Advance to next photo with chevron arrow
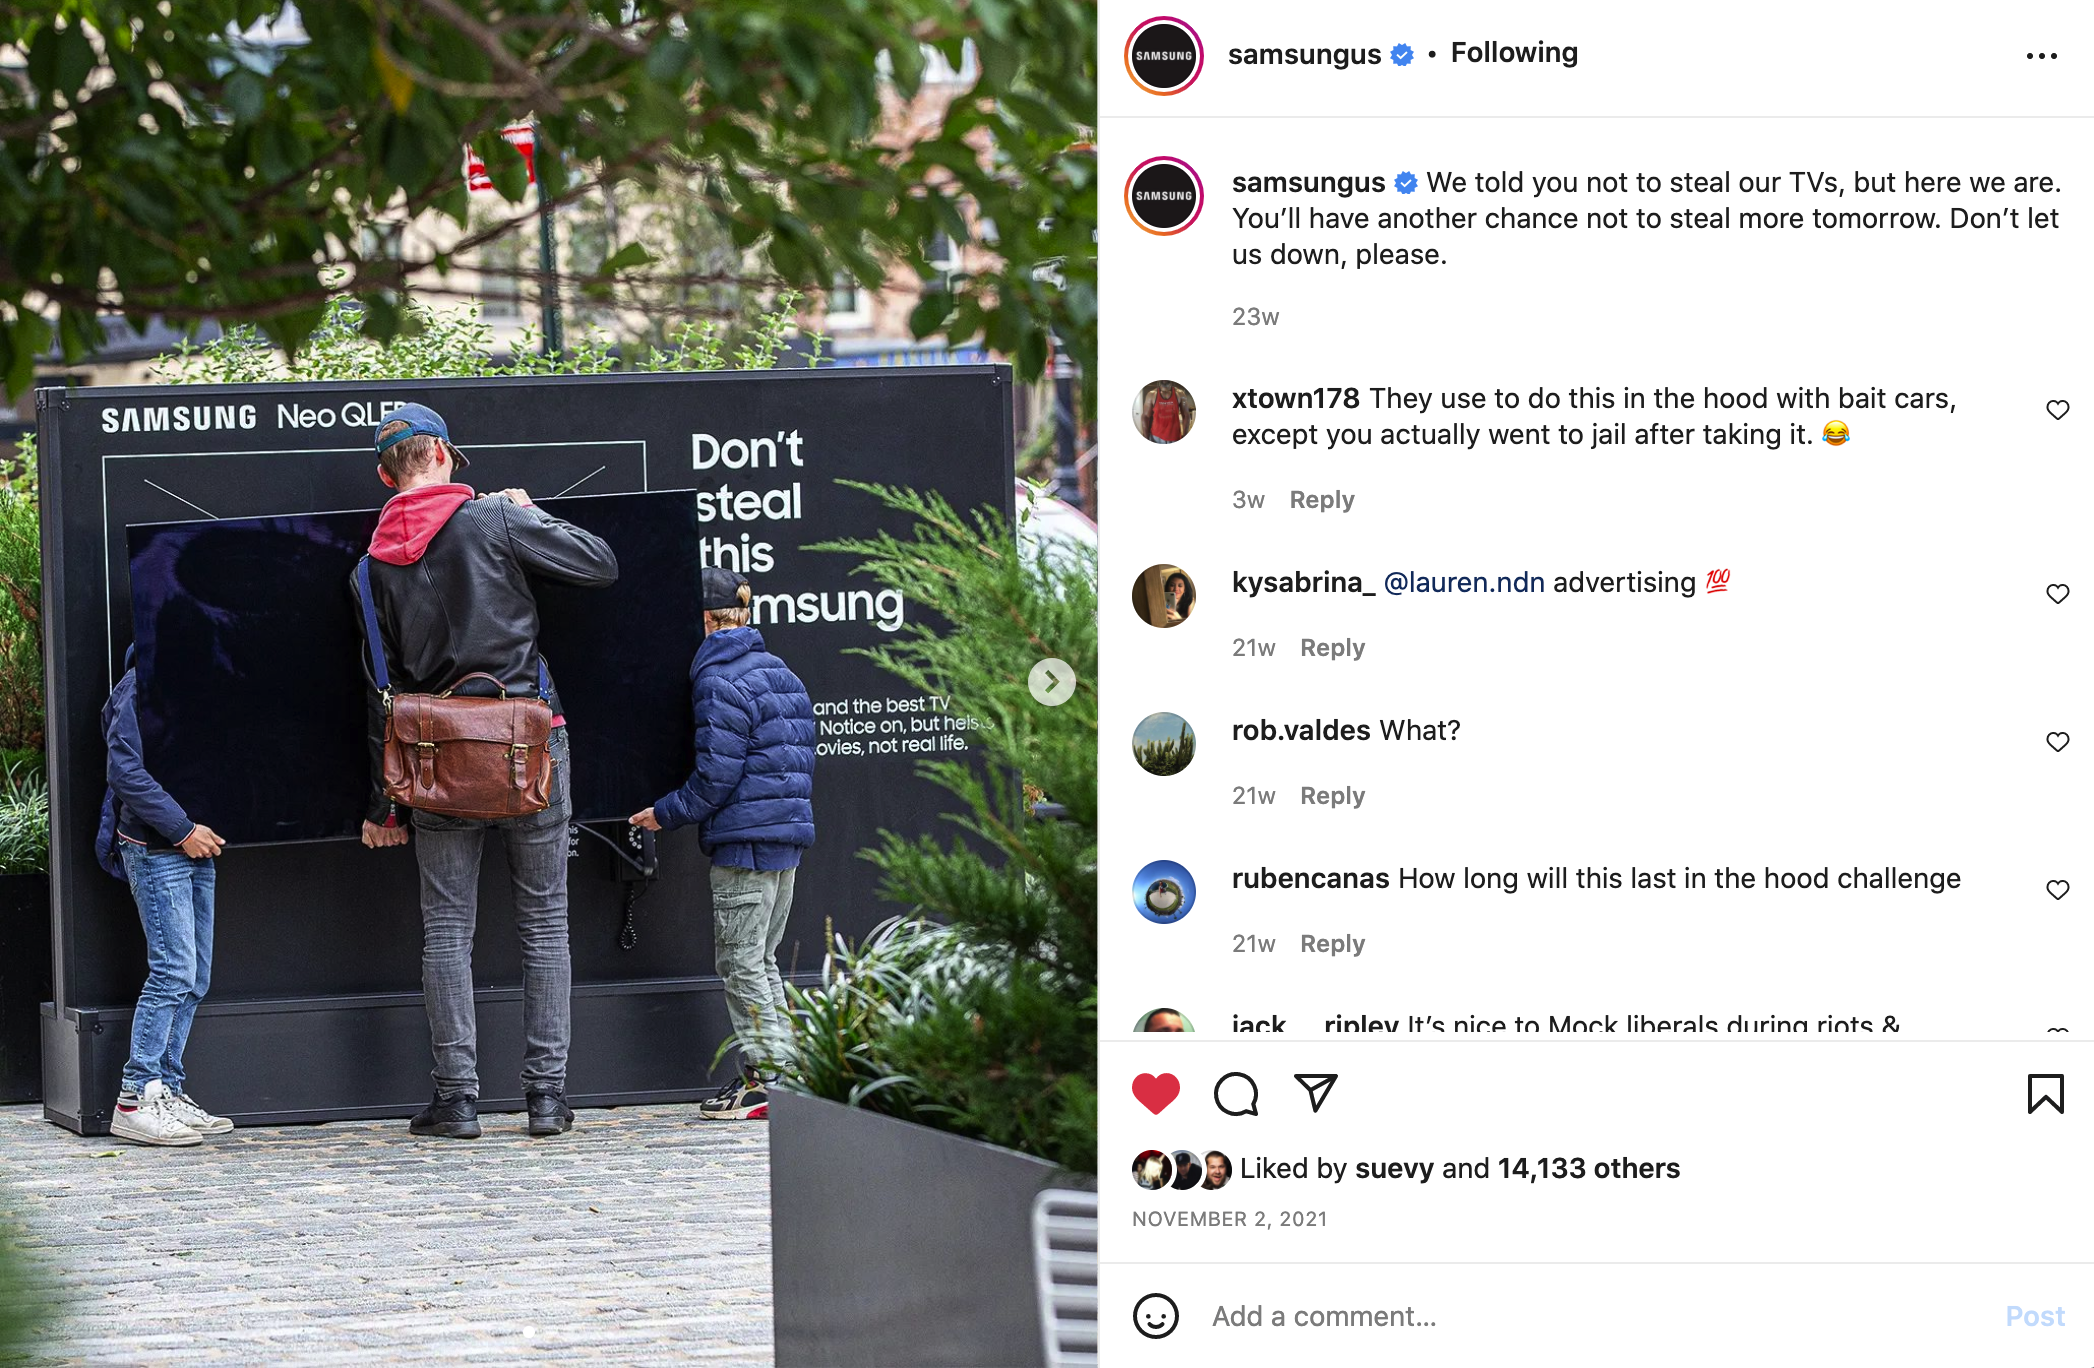The image size is (2094, 1368). click(x=1051, y=682)
